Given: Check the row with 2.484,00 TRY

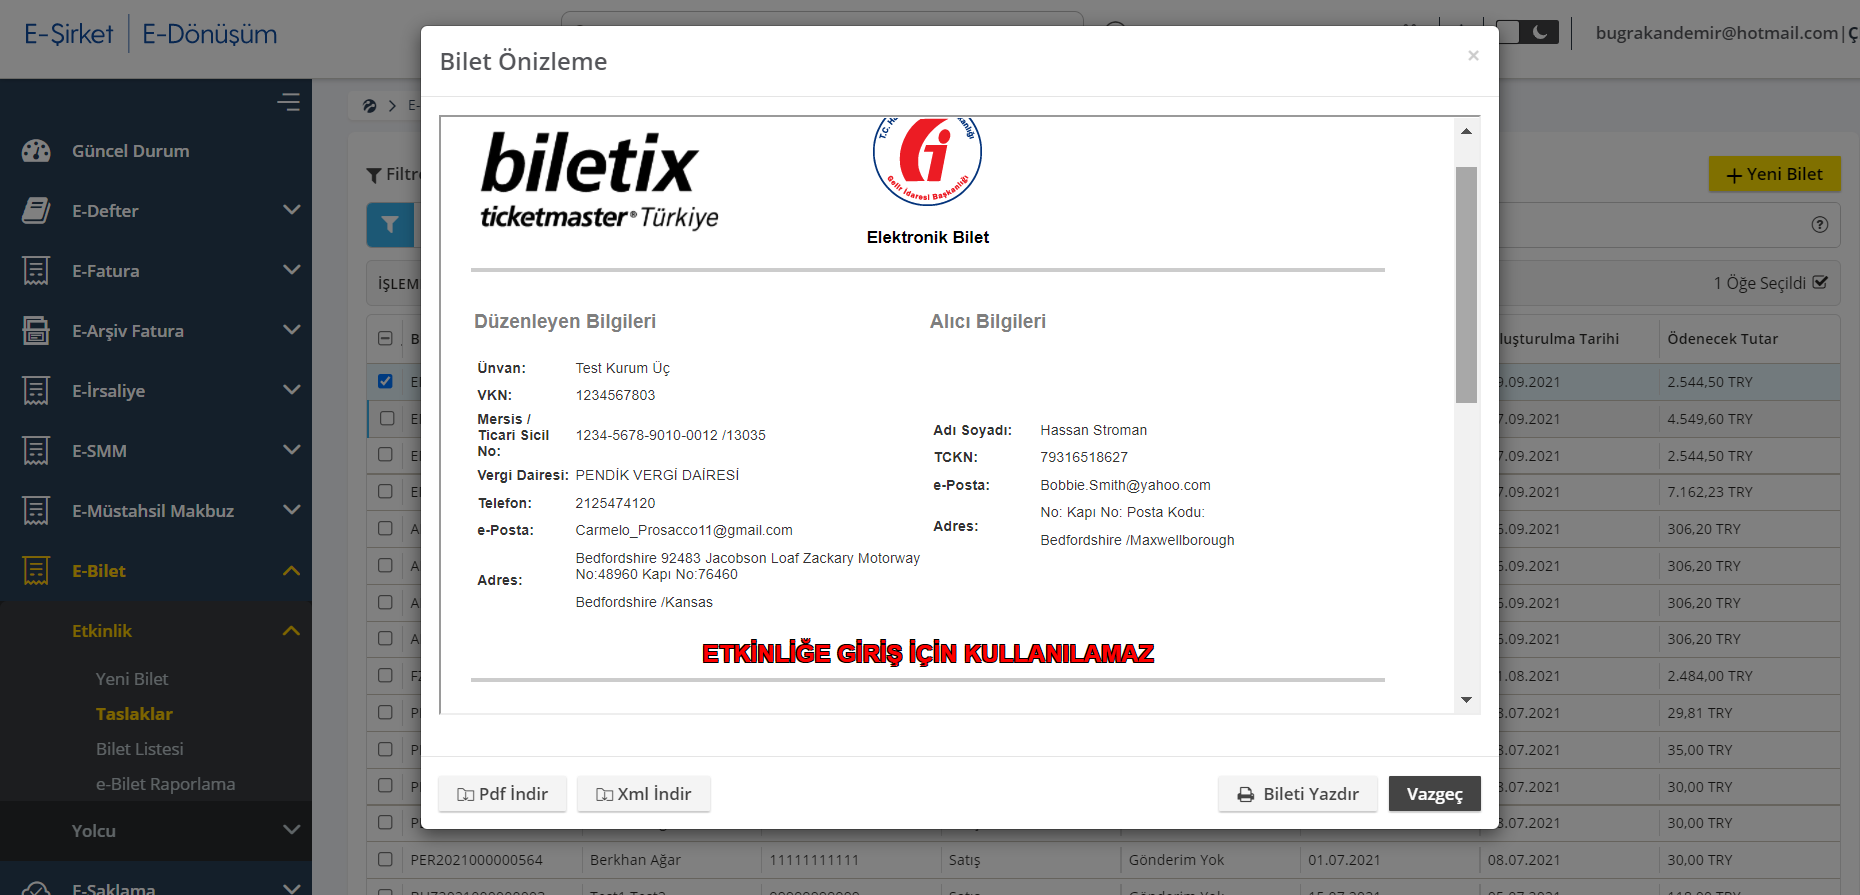Looking at the screenshot, I should 385,675.
